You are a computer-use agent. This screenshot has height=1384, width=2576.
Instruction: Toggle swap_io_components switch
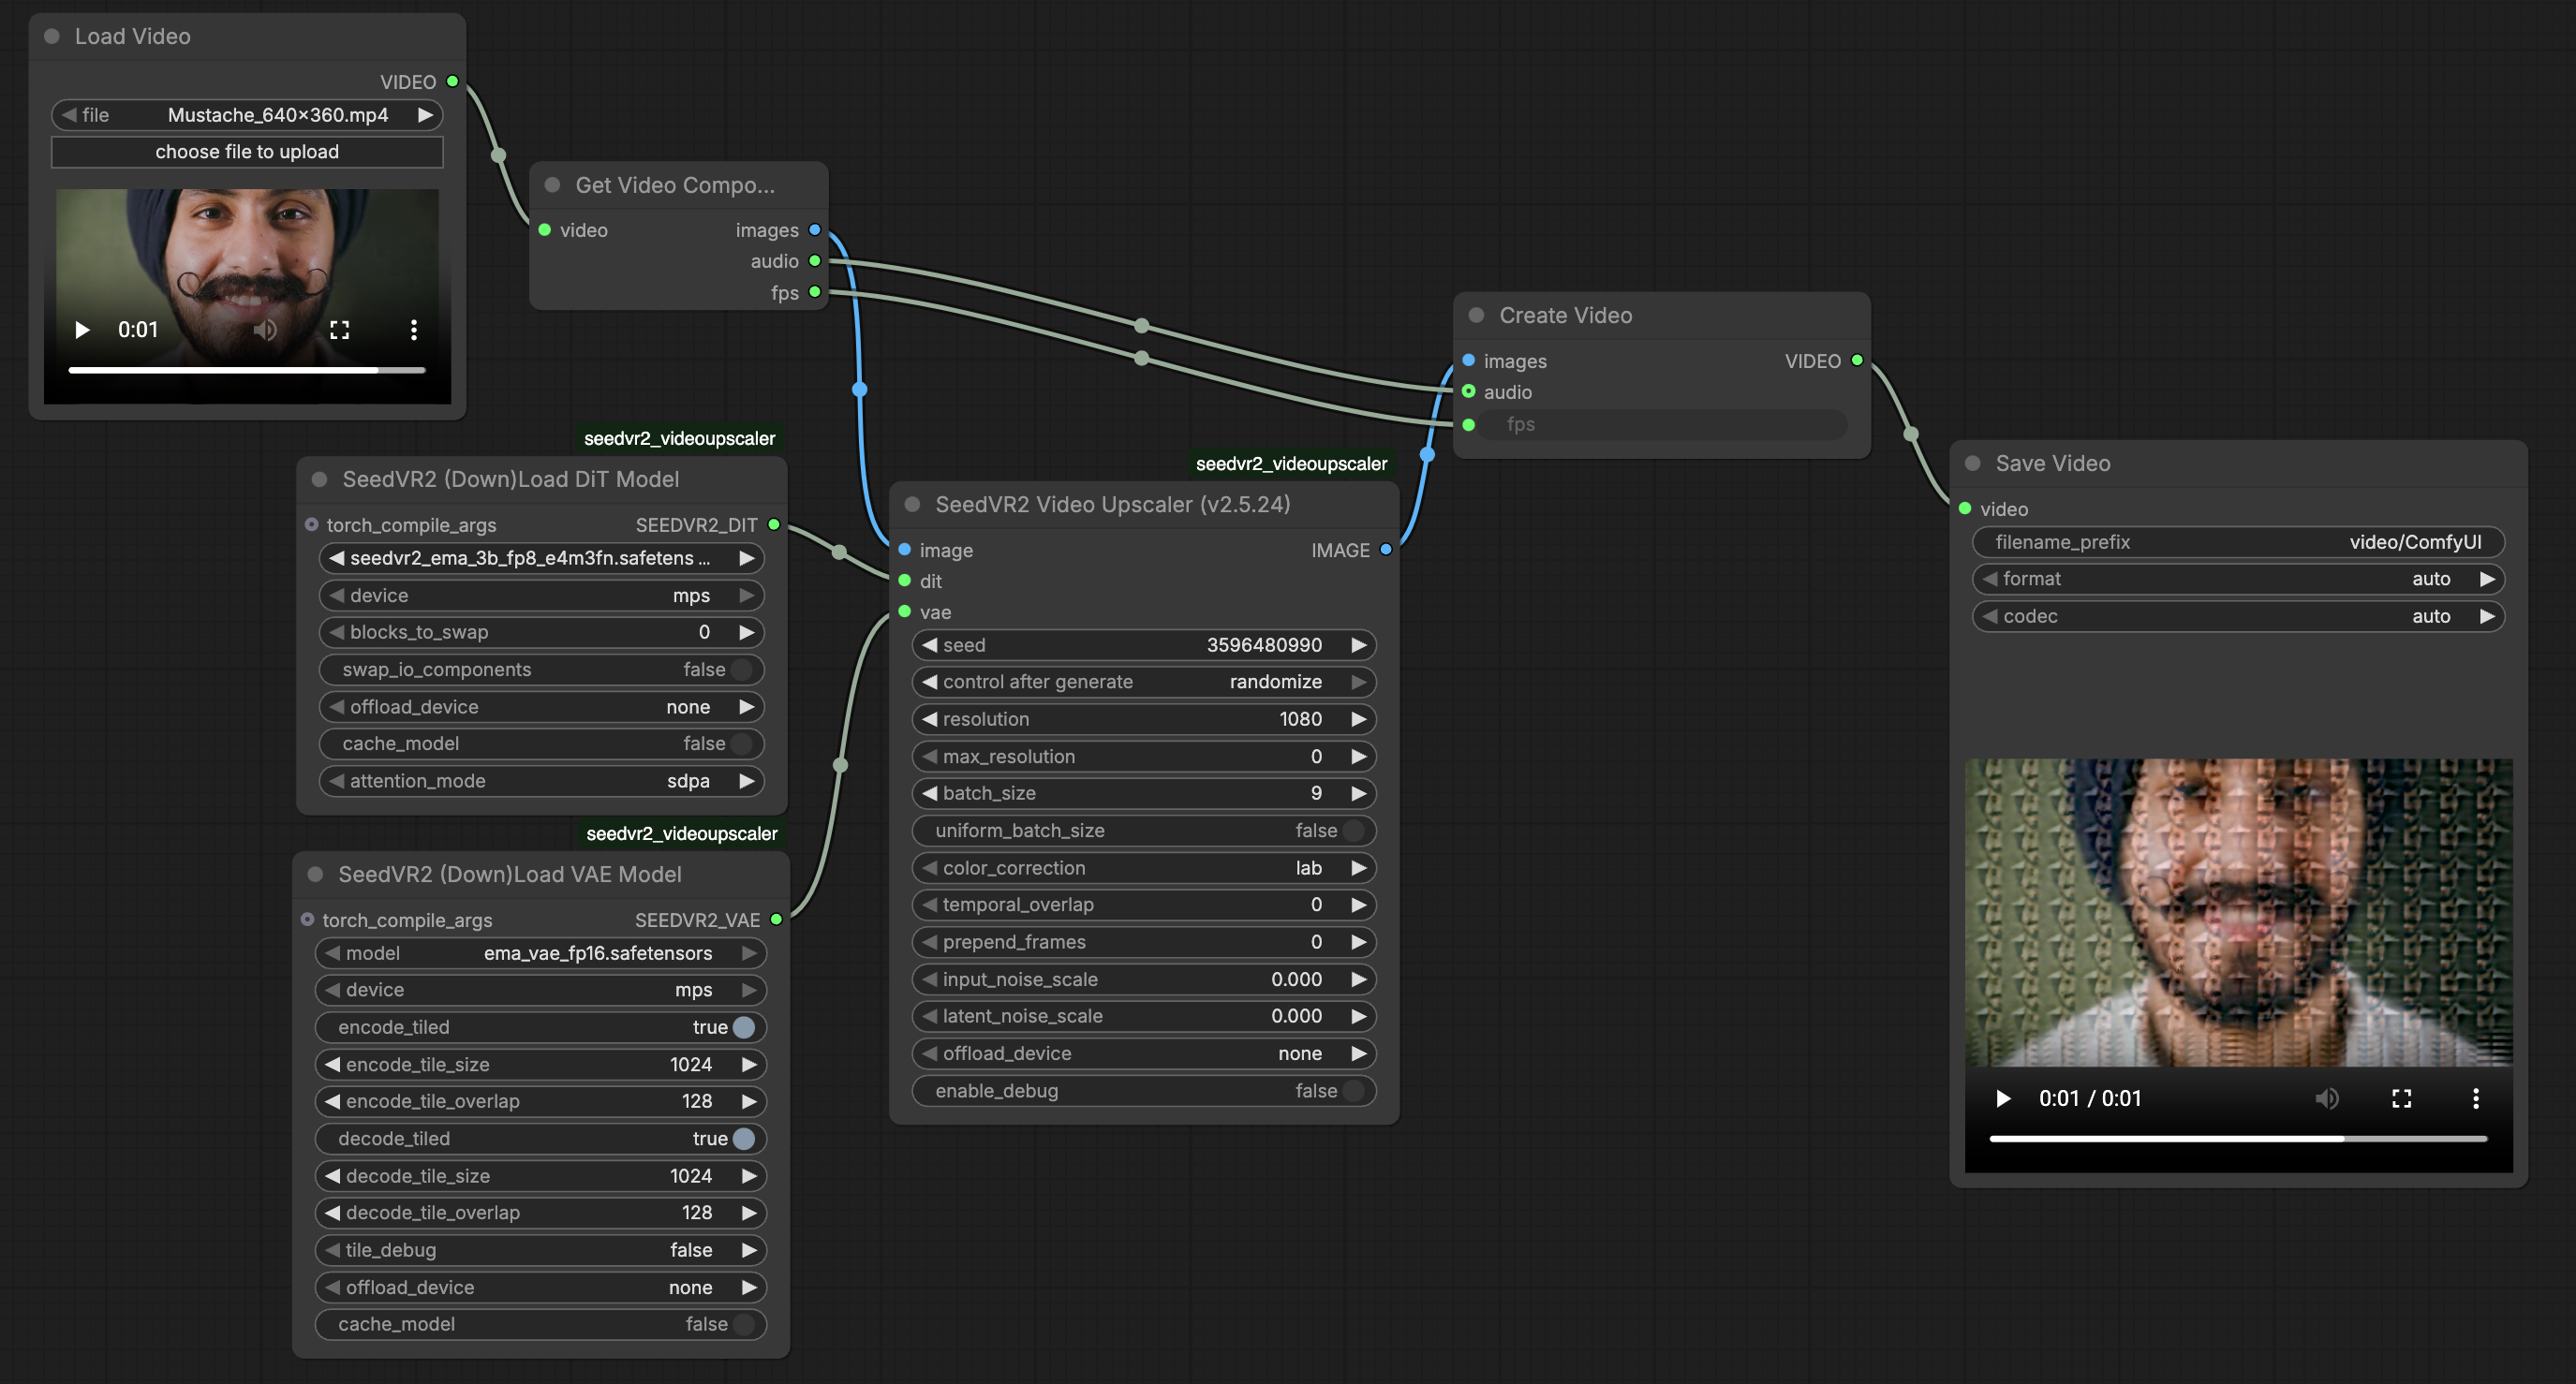741,669
